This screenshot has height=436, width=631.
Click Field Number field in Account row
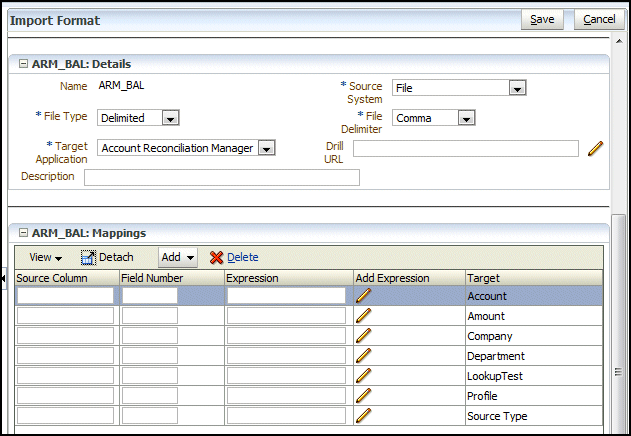(150, 295)
